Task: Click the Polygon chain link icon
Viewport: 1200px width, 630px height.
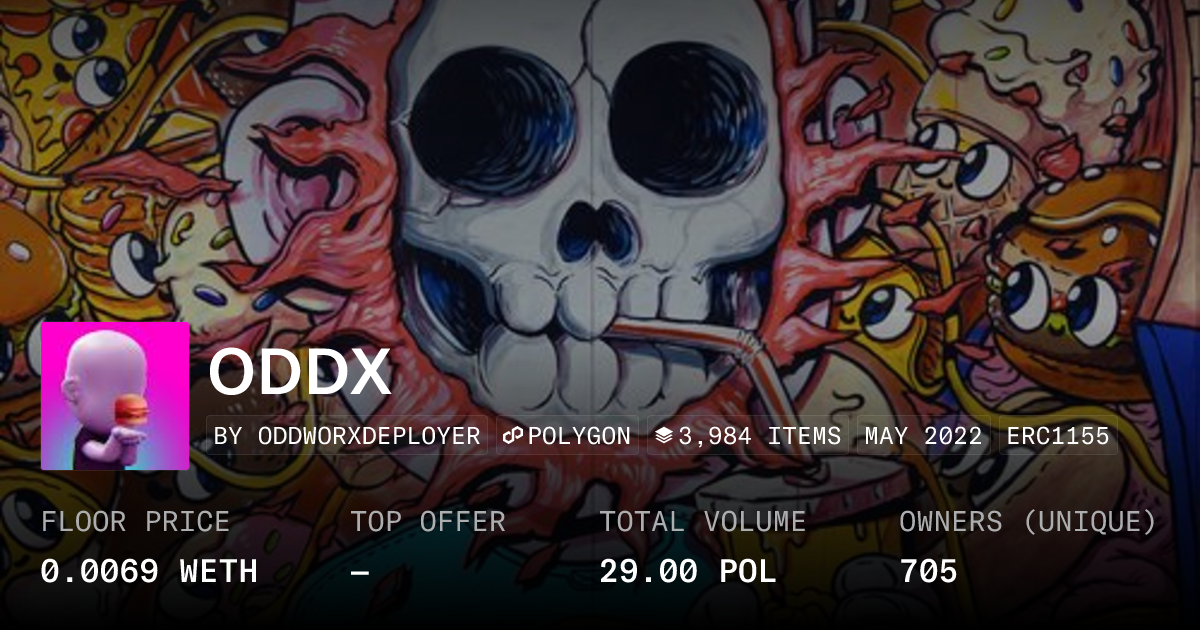Action: [513, 436]
